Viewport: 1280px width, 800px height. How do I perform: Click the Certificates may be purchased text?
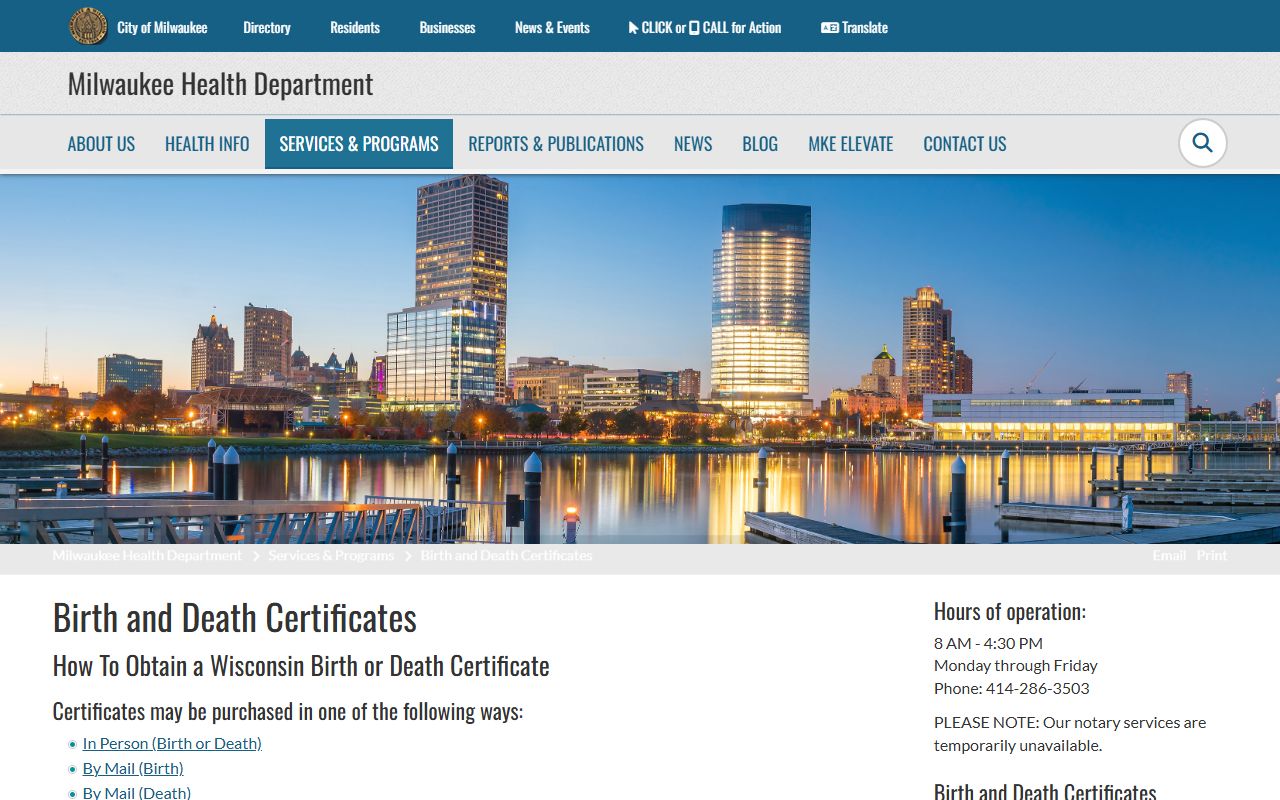coord(288,712)
